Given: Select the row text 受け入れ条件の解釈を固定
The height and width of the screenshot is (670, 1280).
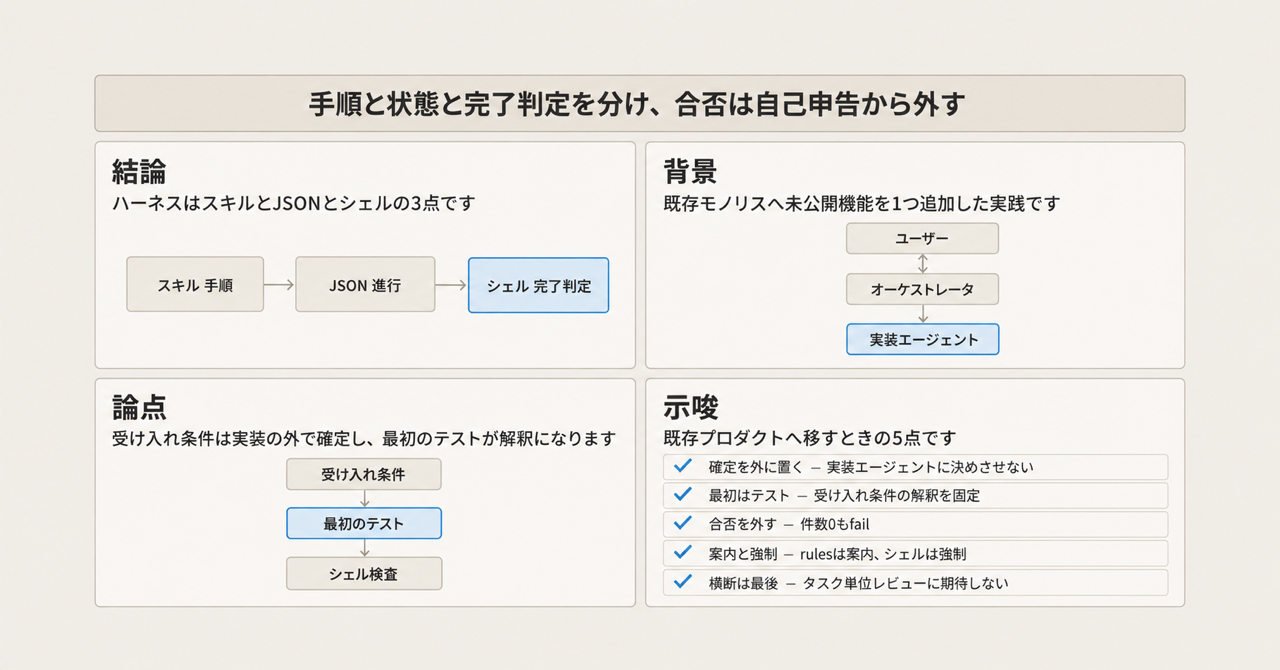Looking at the screenshot, I should [x=897, y=496].
